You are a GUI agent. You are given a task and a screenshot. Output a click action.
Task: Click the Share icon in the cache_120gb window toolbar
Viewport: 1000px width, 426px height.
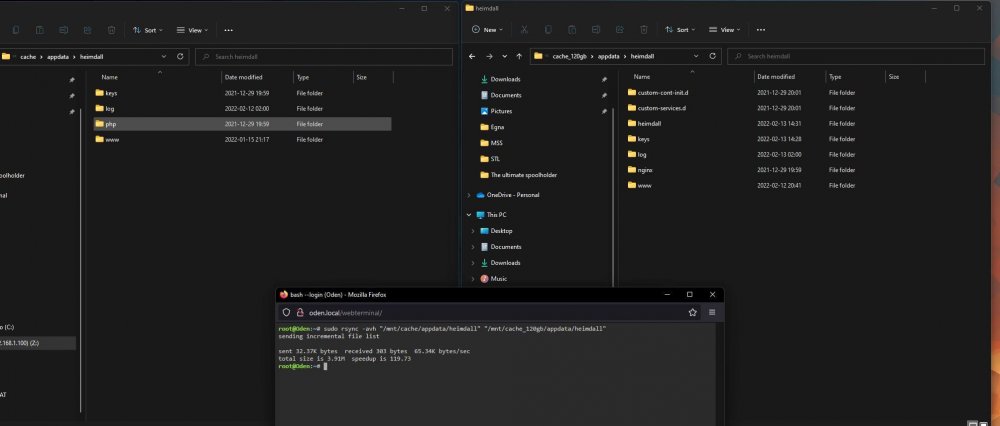pyautogui.click(x=619, y=29)
